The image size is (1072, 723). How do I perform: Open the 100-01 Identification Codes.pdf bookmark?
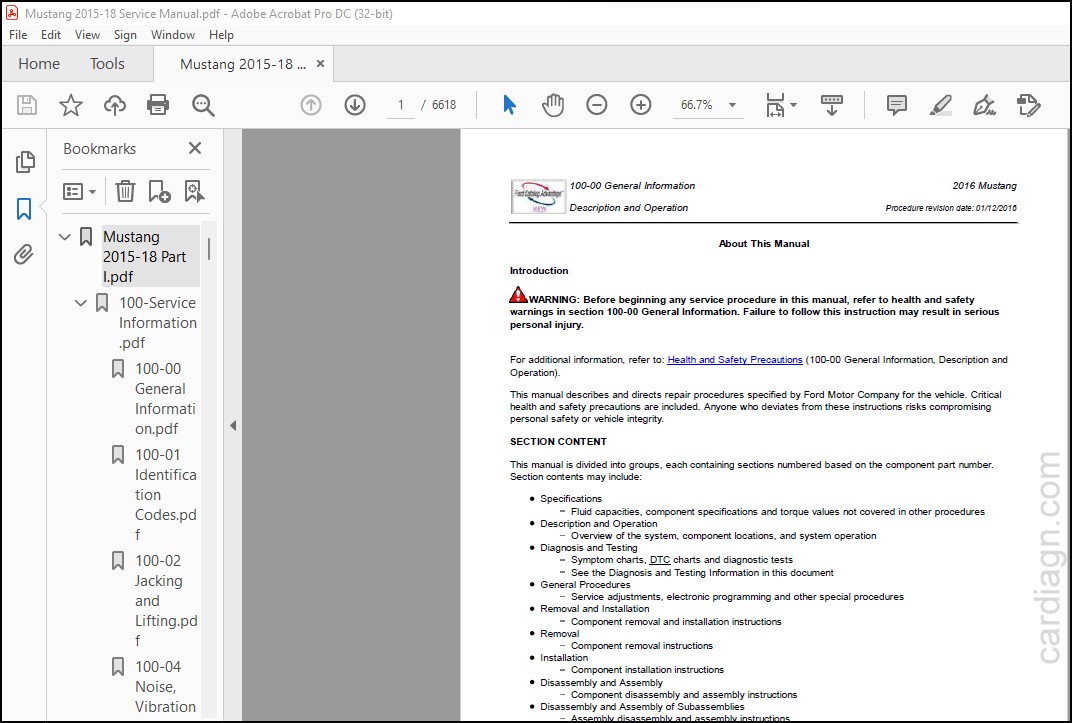point(165,495)
